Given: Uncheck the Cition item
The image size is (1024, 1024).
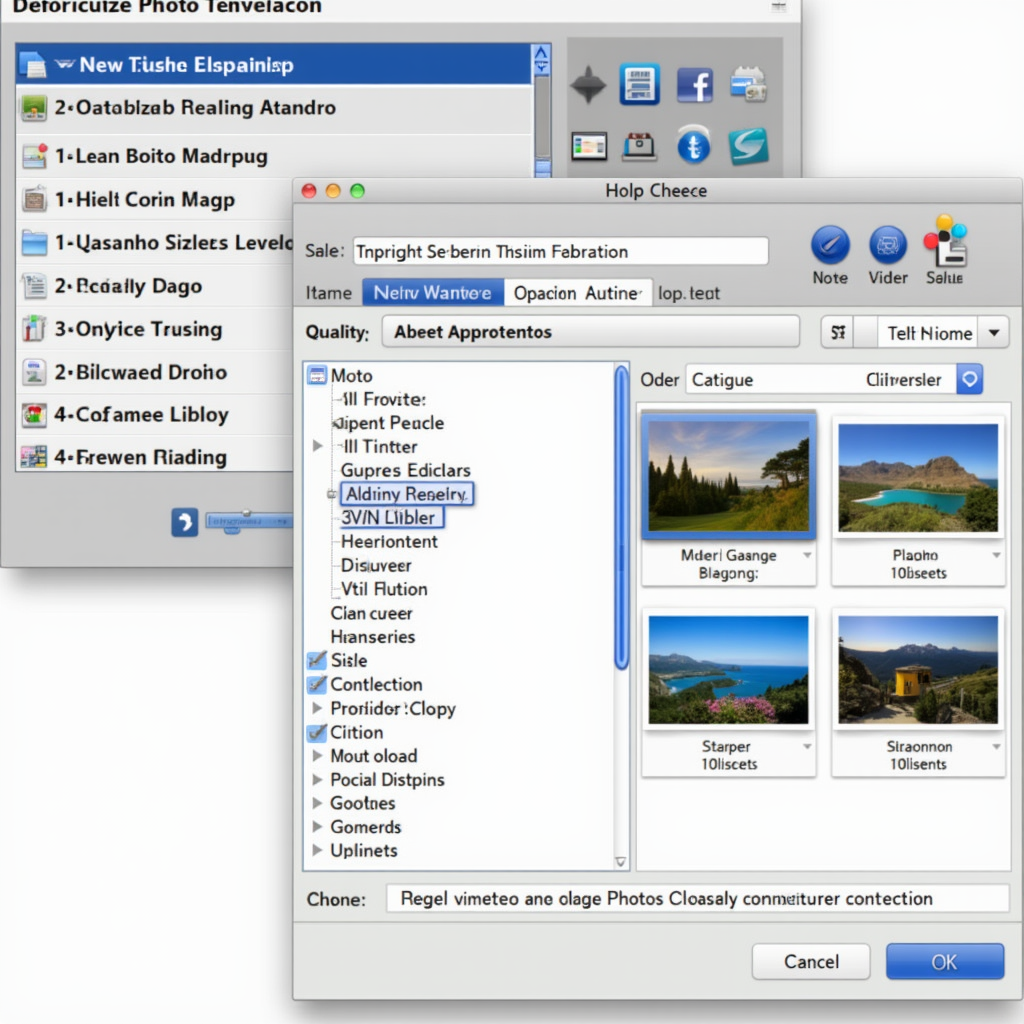Looking at the screenshot, I should (x=319, y=733).
